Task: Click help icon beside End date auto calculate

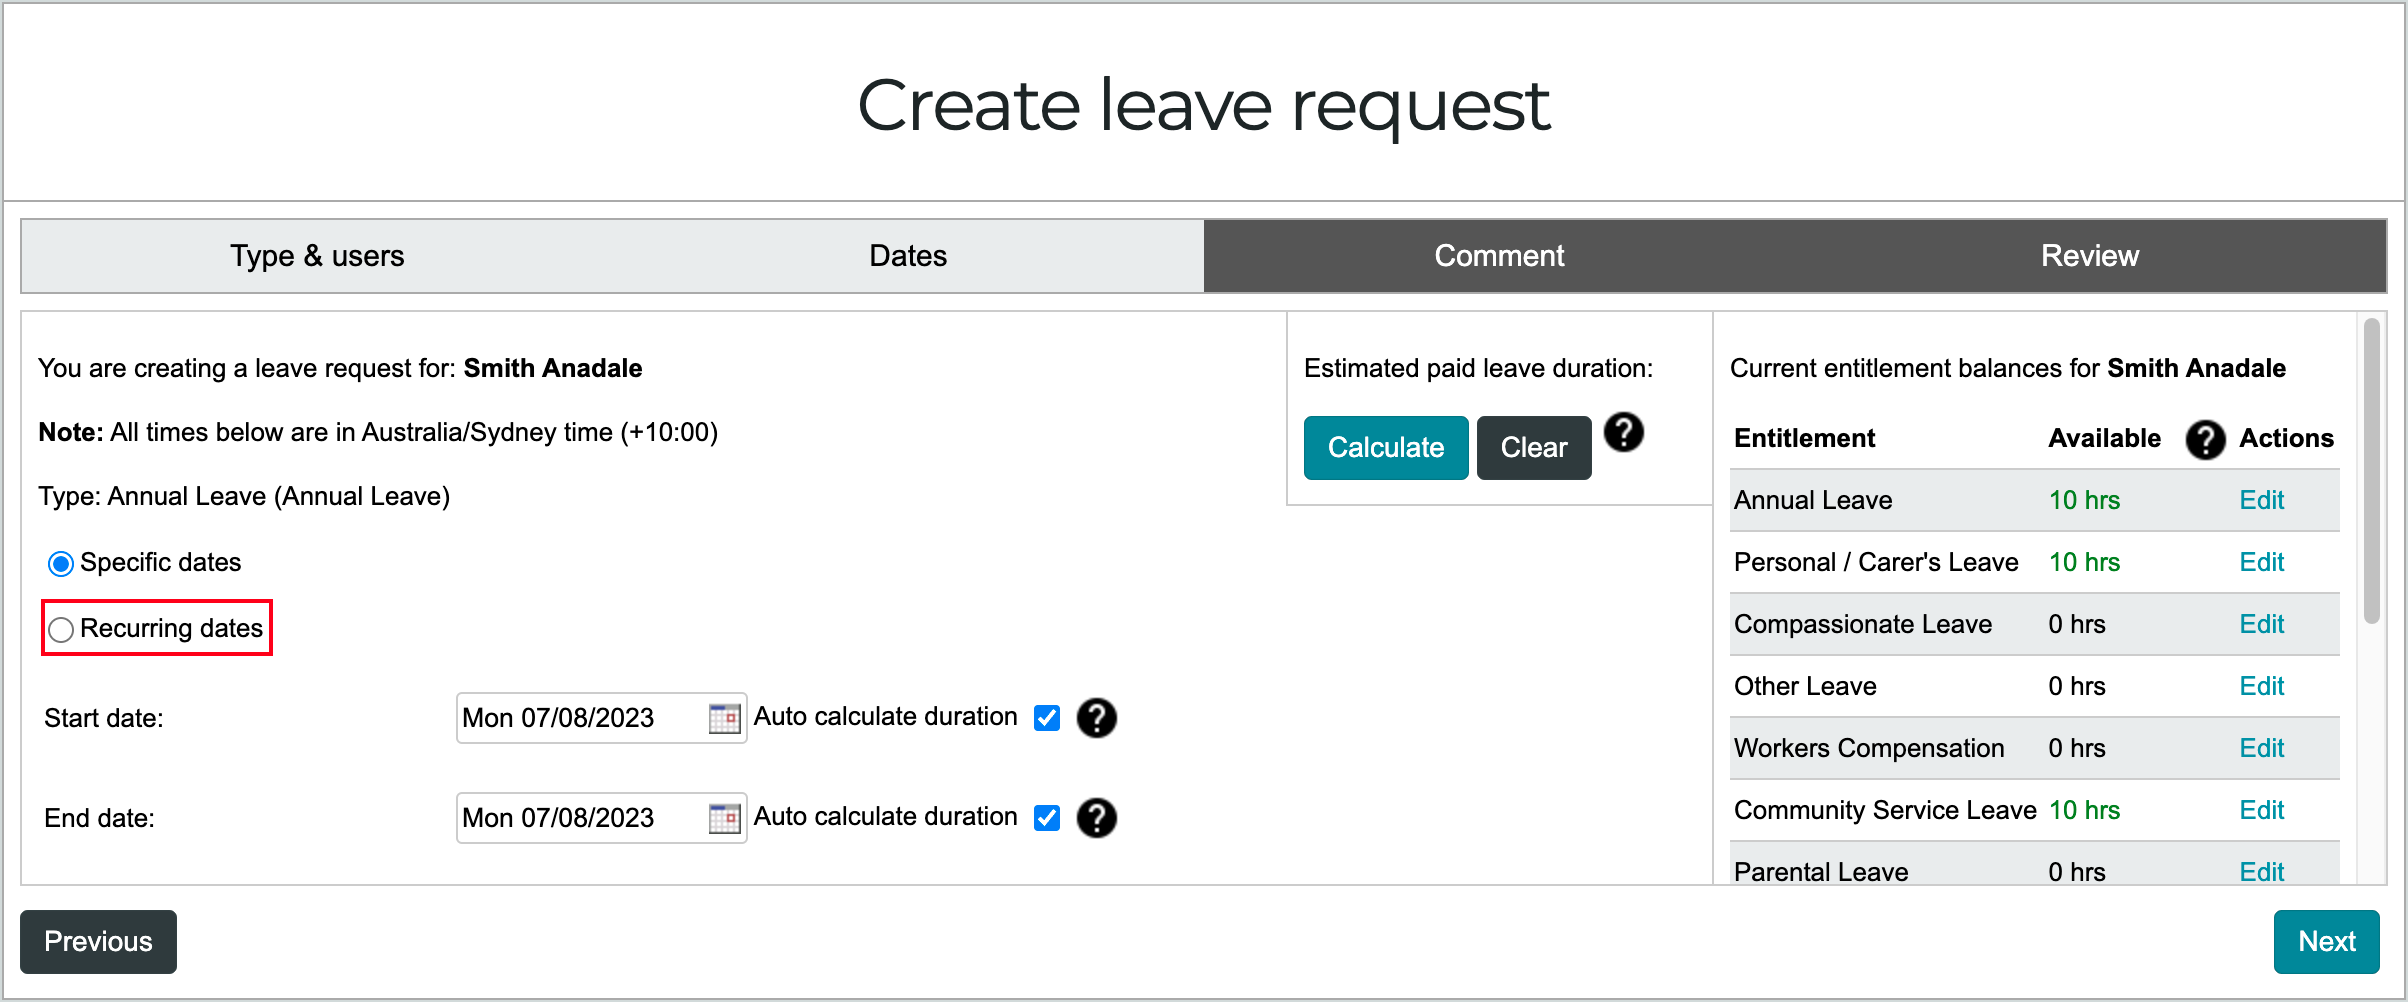Action: pos(1097,818)
